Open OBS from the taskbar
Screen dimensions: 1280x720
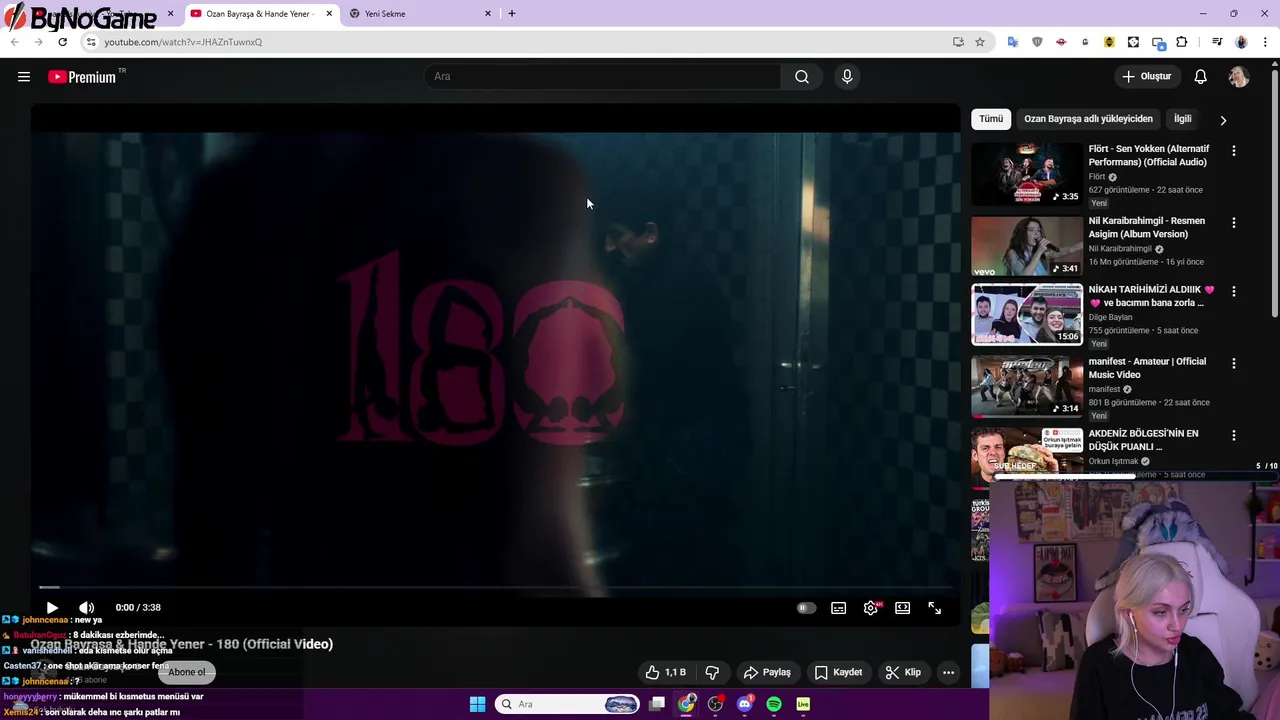point(715,705)
